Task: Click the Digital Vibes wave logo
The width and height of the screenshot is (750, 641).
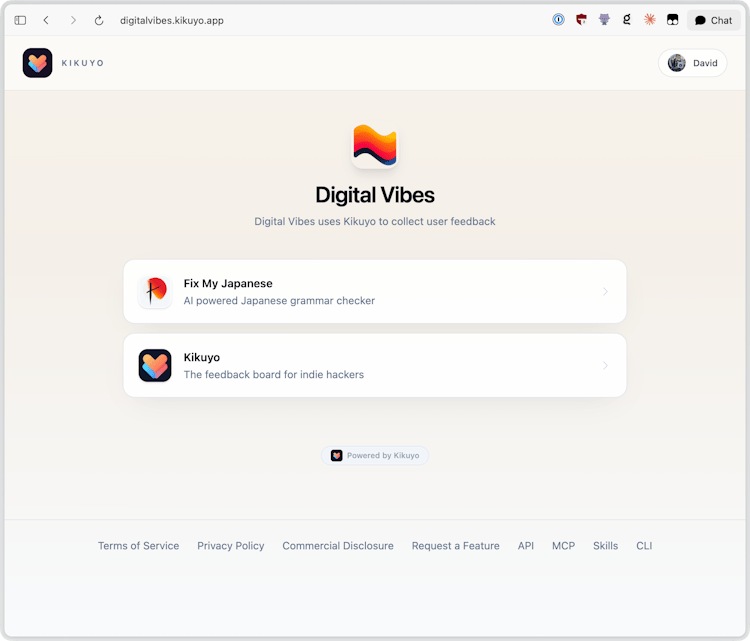Action: [375, 146]
